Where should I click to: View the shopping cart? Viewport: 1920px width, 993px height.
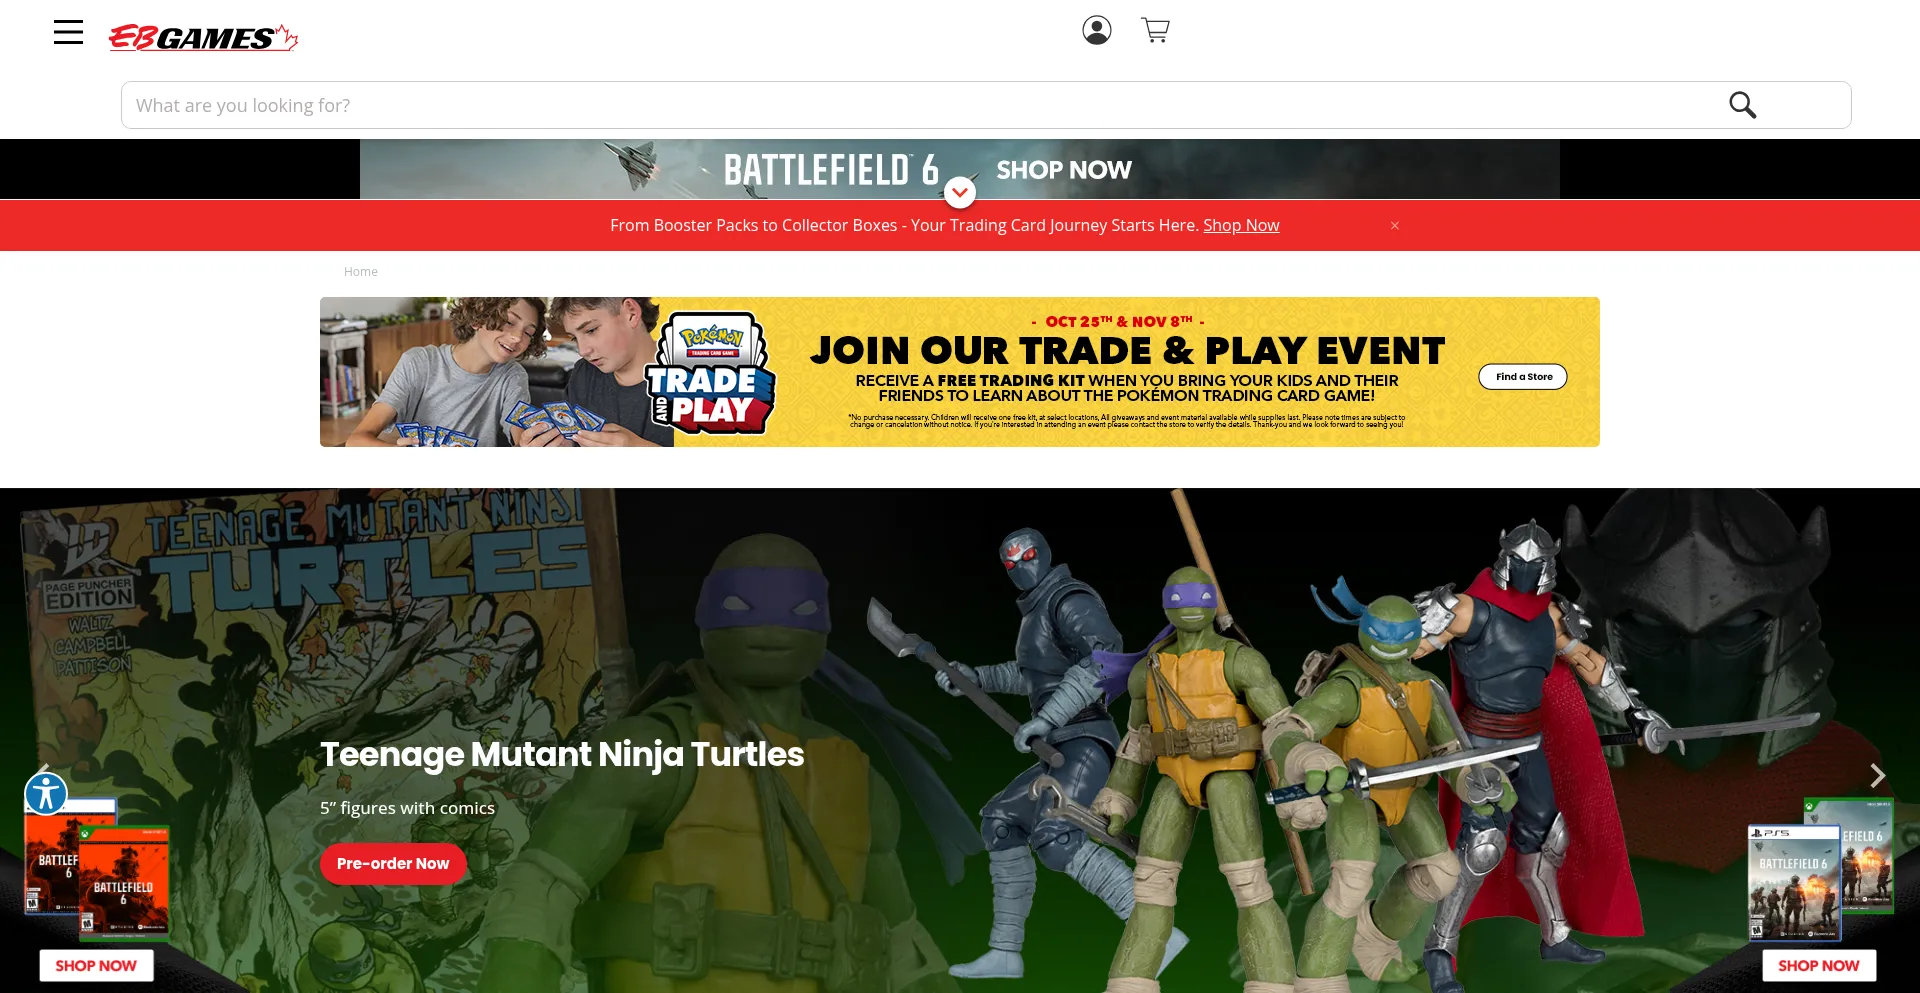click(1155, 31)
